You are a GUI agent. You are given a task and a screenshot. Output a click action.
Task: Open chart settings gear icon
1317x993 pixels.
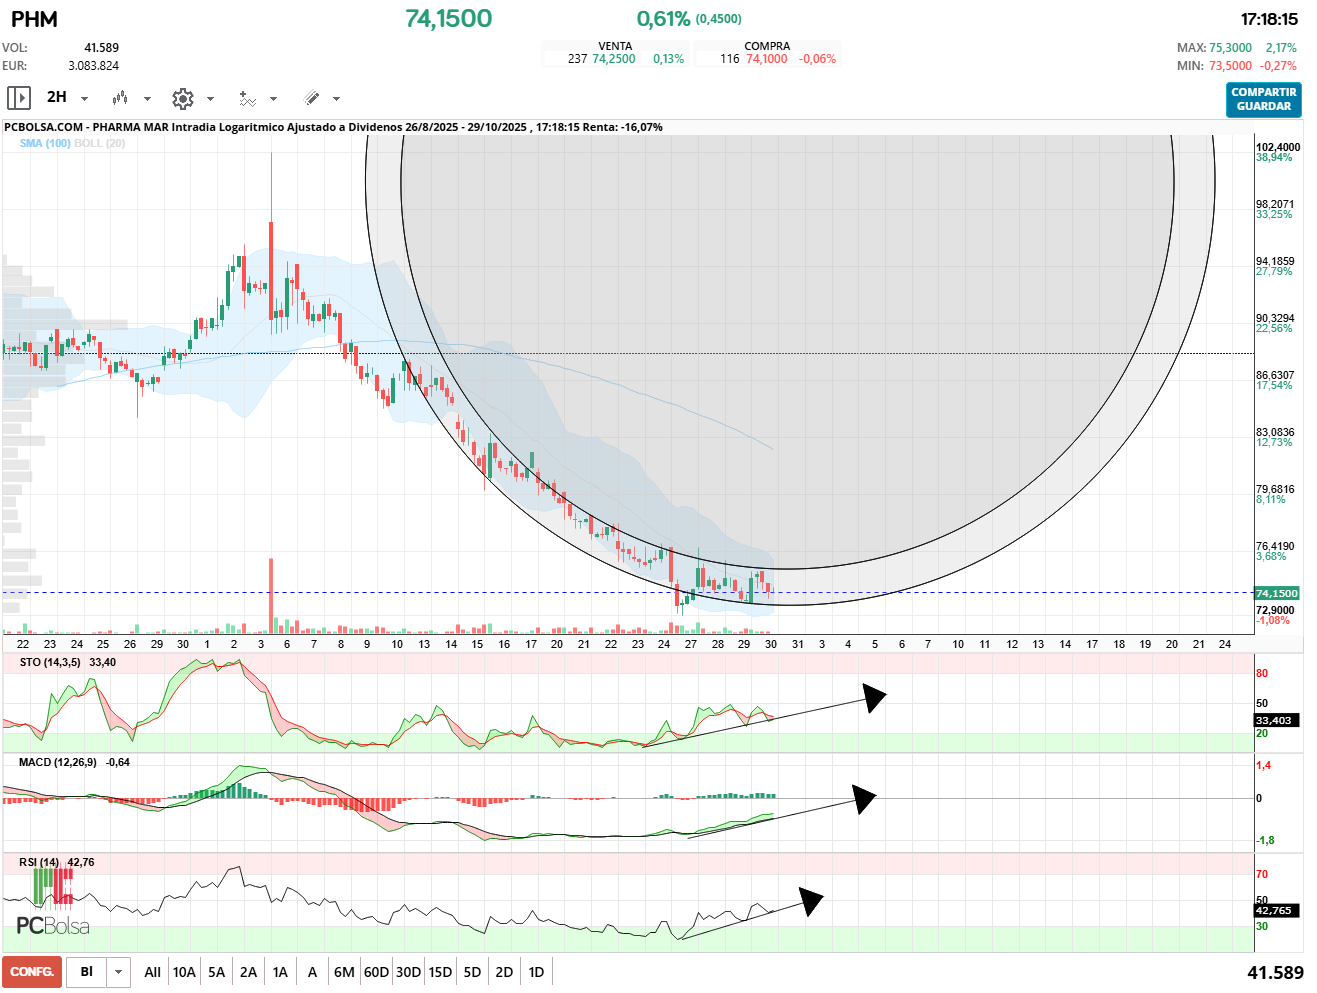pos(182,98)
